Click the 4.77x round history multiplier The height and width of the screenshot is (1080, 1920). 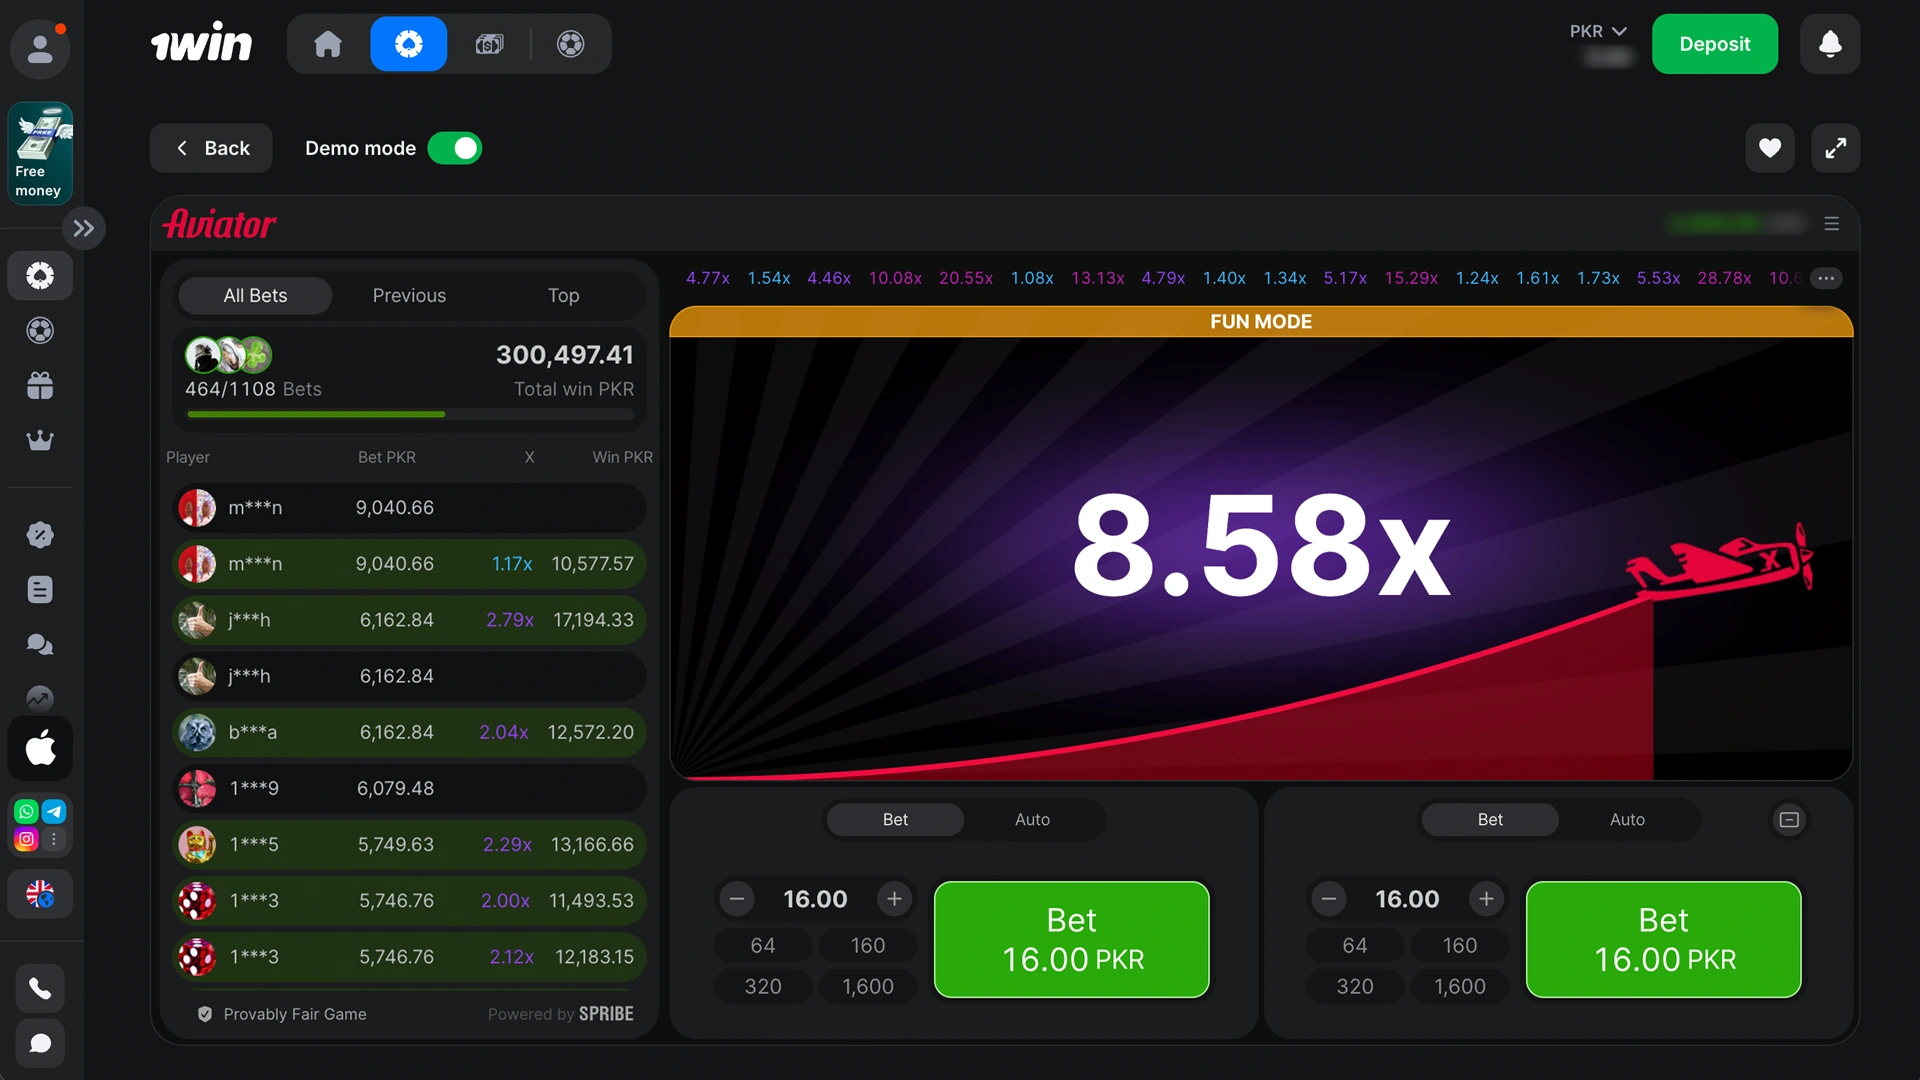coord(708,278)
